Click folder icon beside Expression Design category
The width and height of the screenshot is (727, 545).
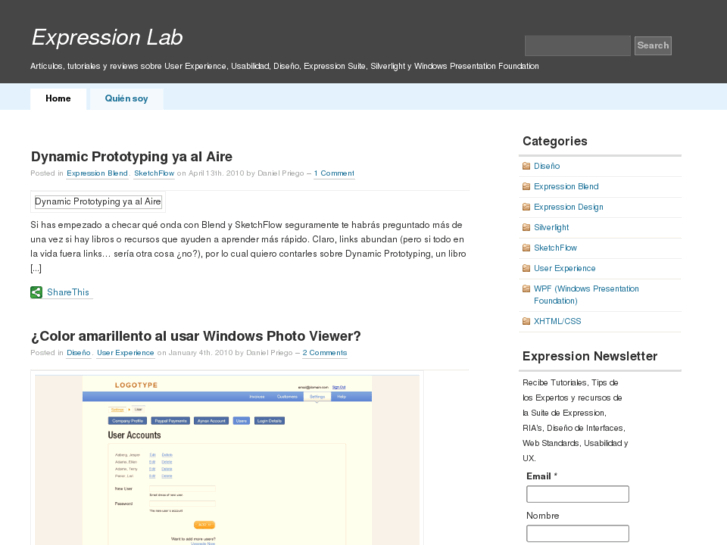tap(526, 207)
